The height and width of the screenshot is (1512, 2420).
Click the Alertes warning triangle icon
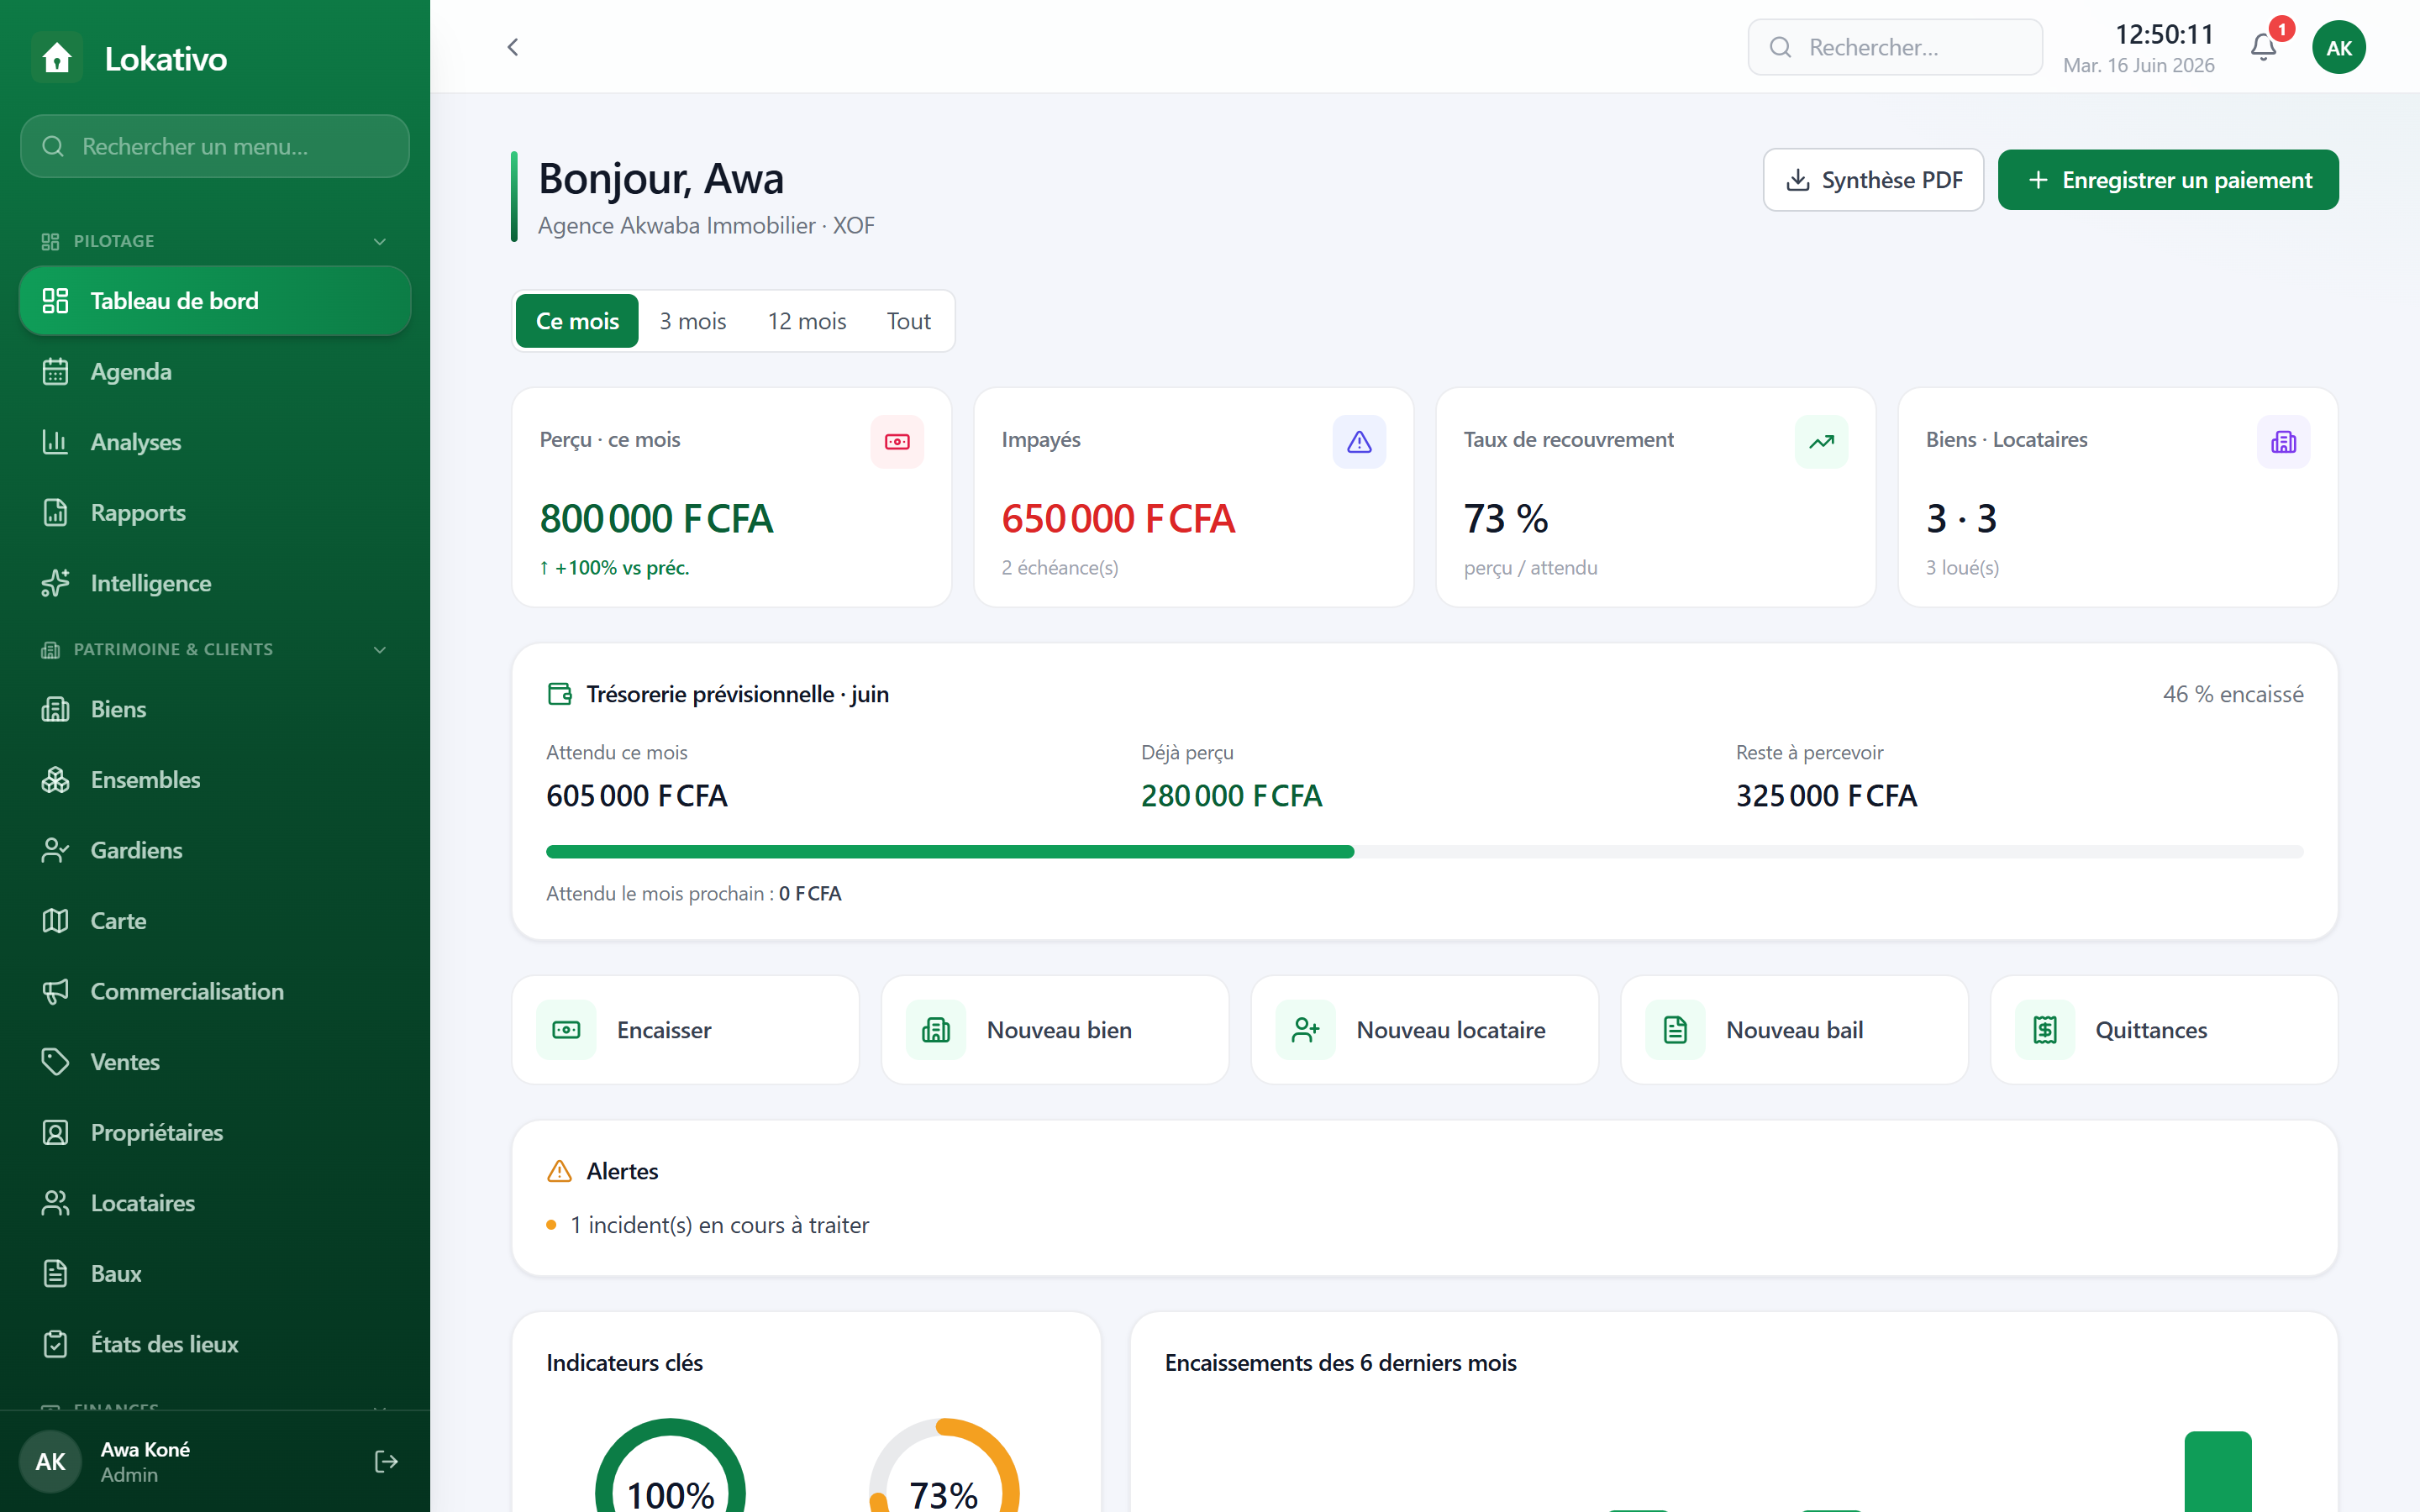[x=560, y=1171]
